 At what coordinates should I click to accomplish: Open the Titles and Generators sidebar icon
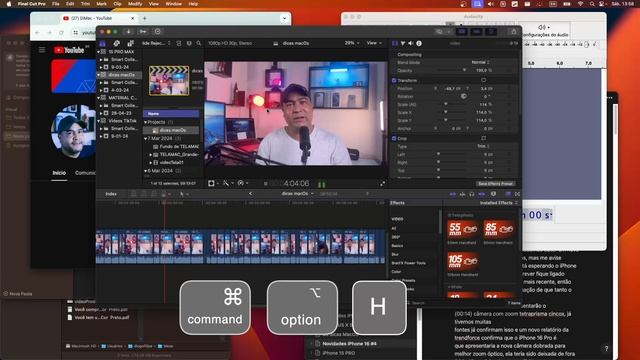(x=131, y=43)
